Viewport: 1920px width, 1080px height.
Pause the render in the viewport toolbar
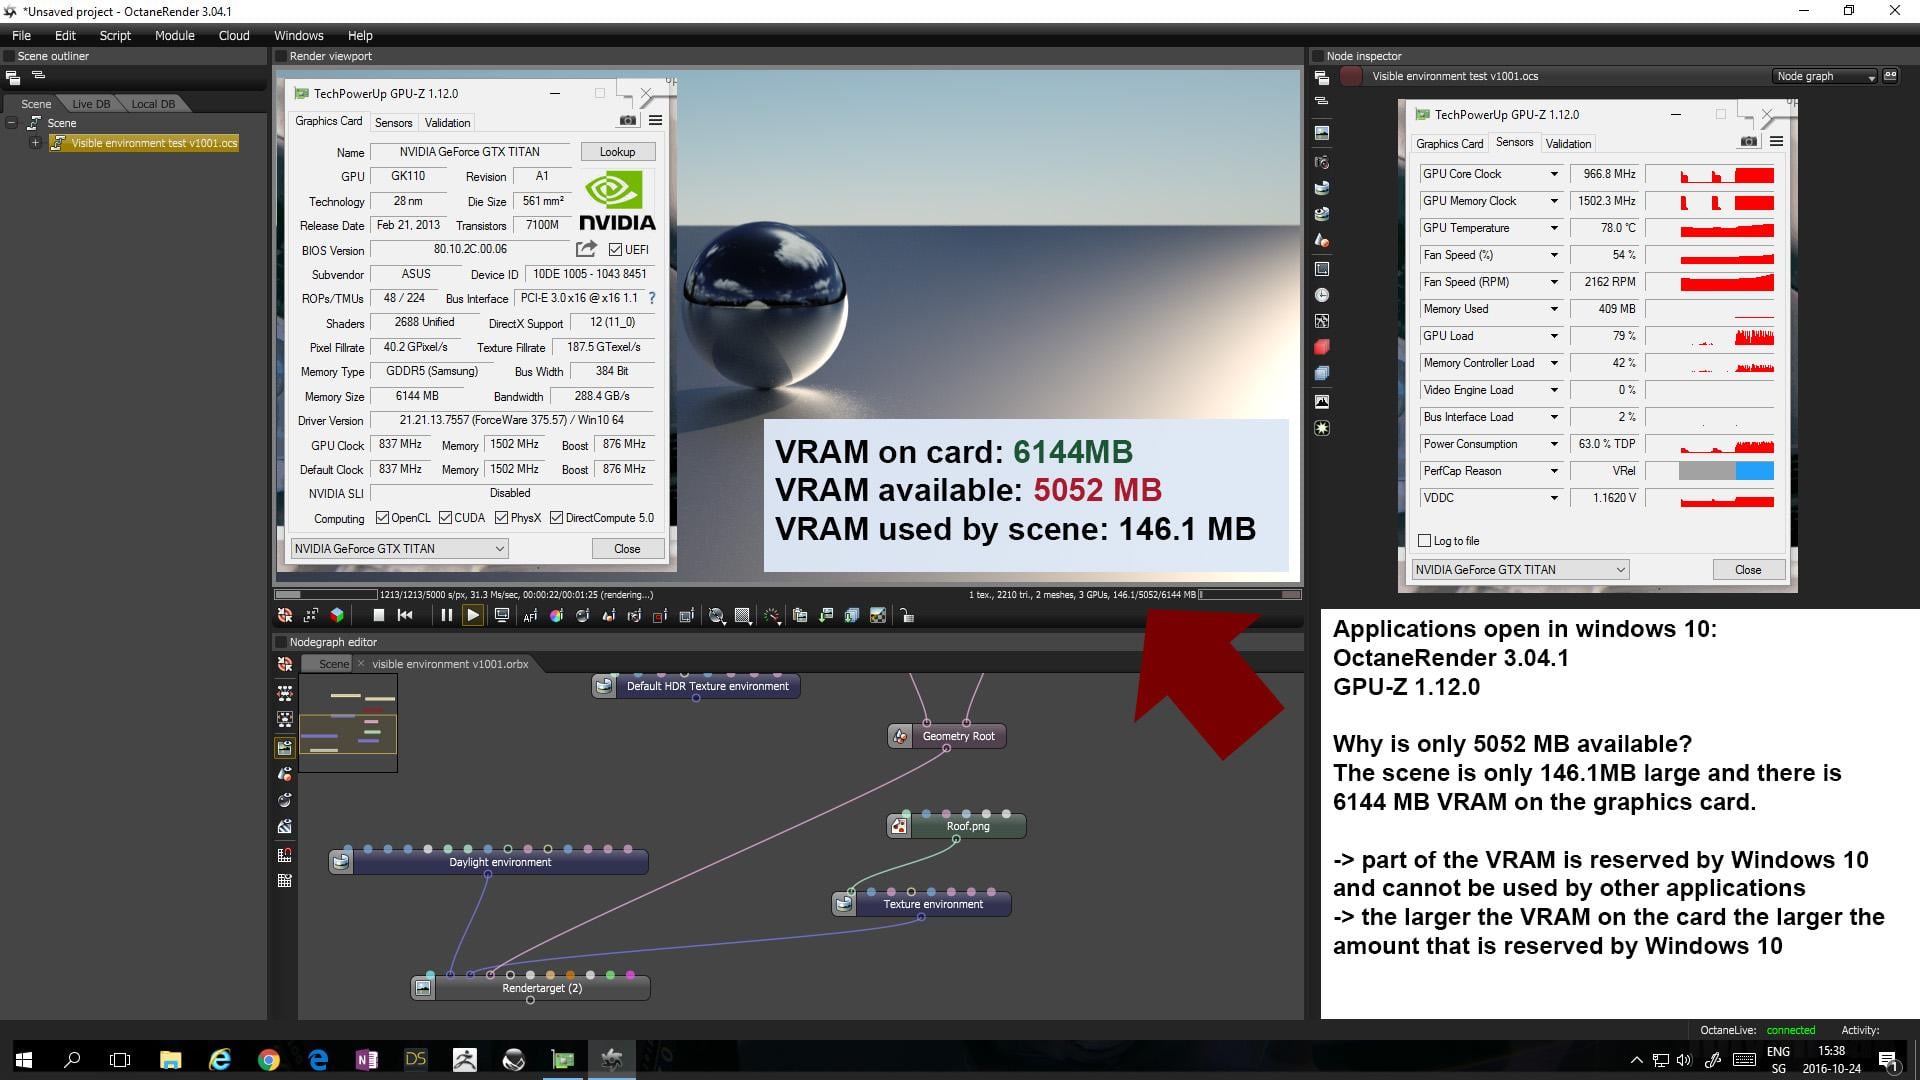pos(446,616)
